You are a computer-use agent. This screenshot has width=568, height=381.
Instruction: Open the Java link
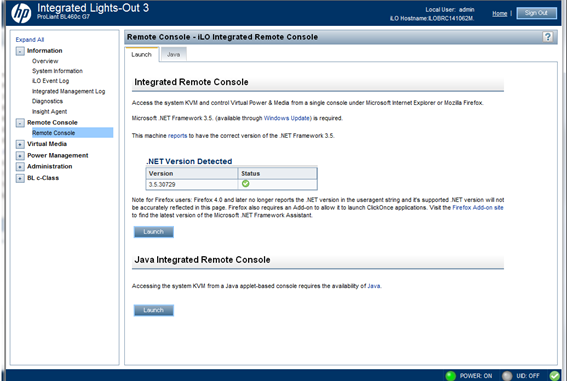pyautogui.click(x=374, y=286)
